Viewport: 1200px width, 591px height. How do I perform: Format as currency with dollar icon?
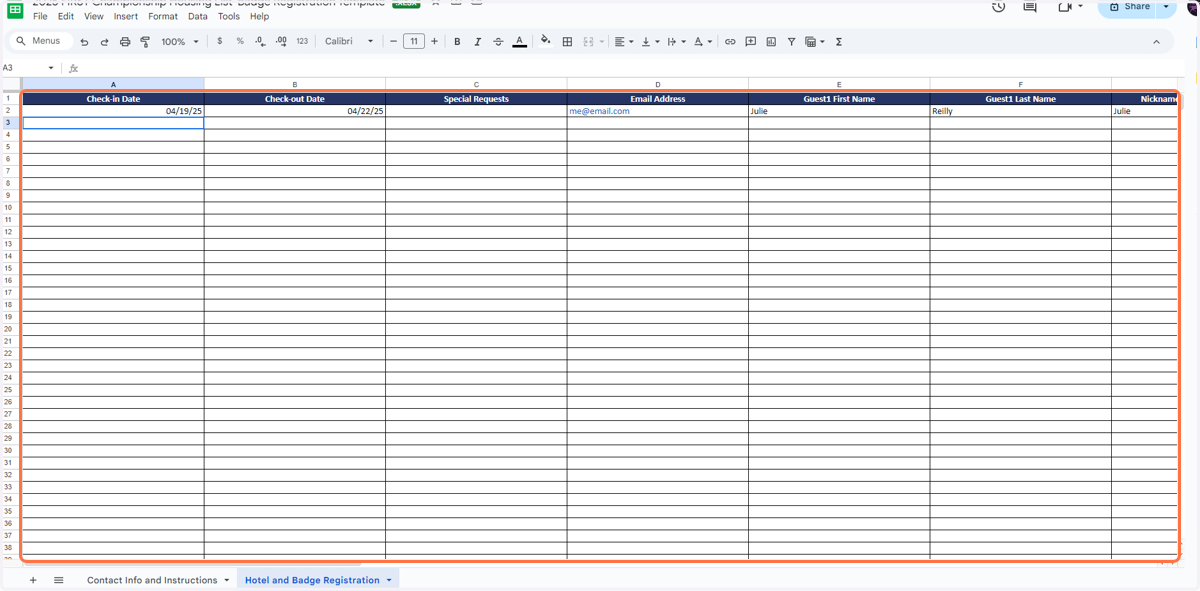[220, 41]
